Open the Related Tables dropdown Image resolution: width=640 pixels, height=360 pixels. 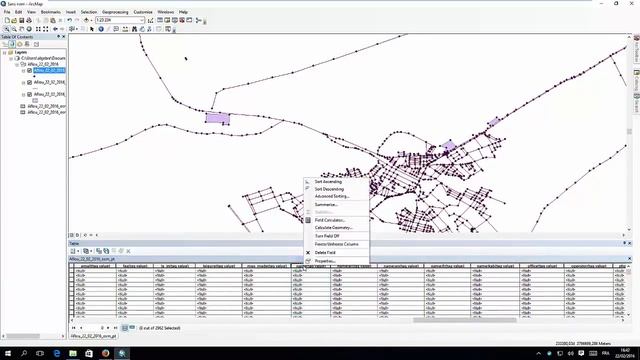(87, 251)
